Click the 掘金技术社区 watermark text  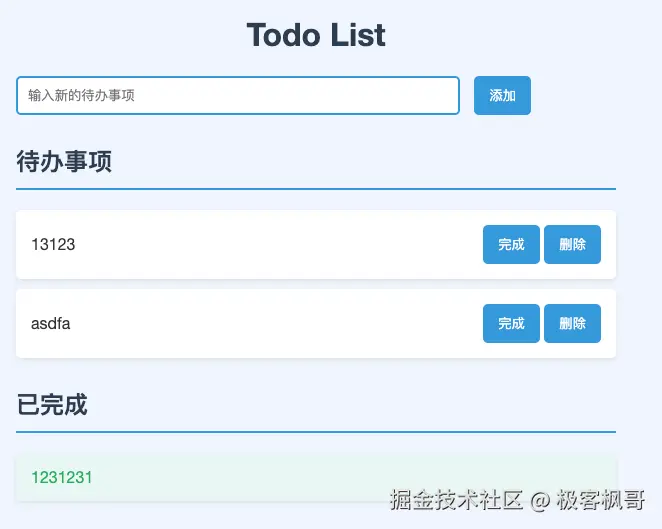[x=456, y=499]
